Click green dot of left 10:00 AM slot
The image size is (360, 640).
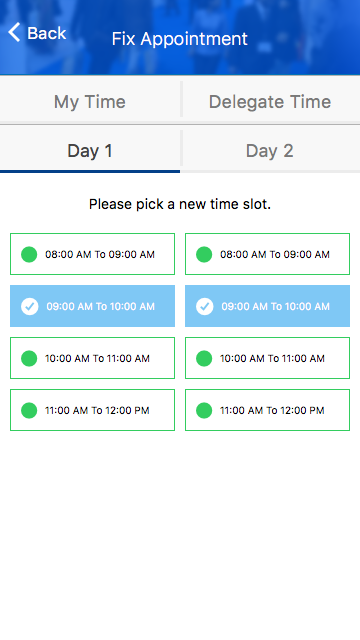pyautogui.click(x=29, y=358)
